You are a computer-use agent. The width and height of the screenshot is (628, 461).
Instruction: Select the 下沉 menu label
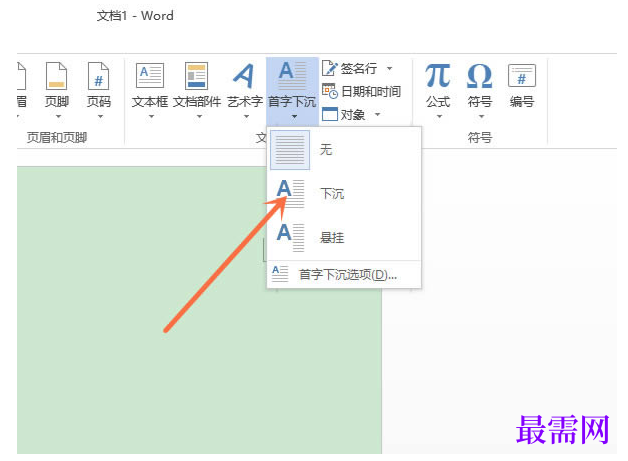332,193
